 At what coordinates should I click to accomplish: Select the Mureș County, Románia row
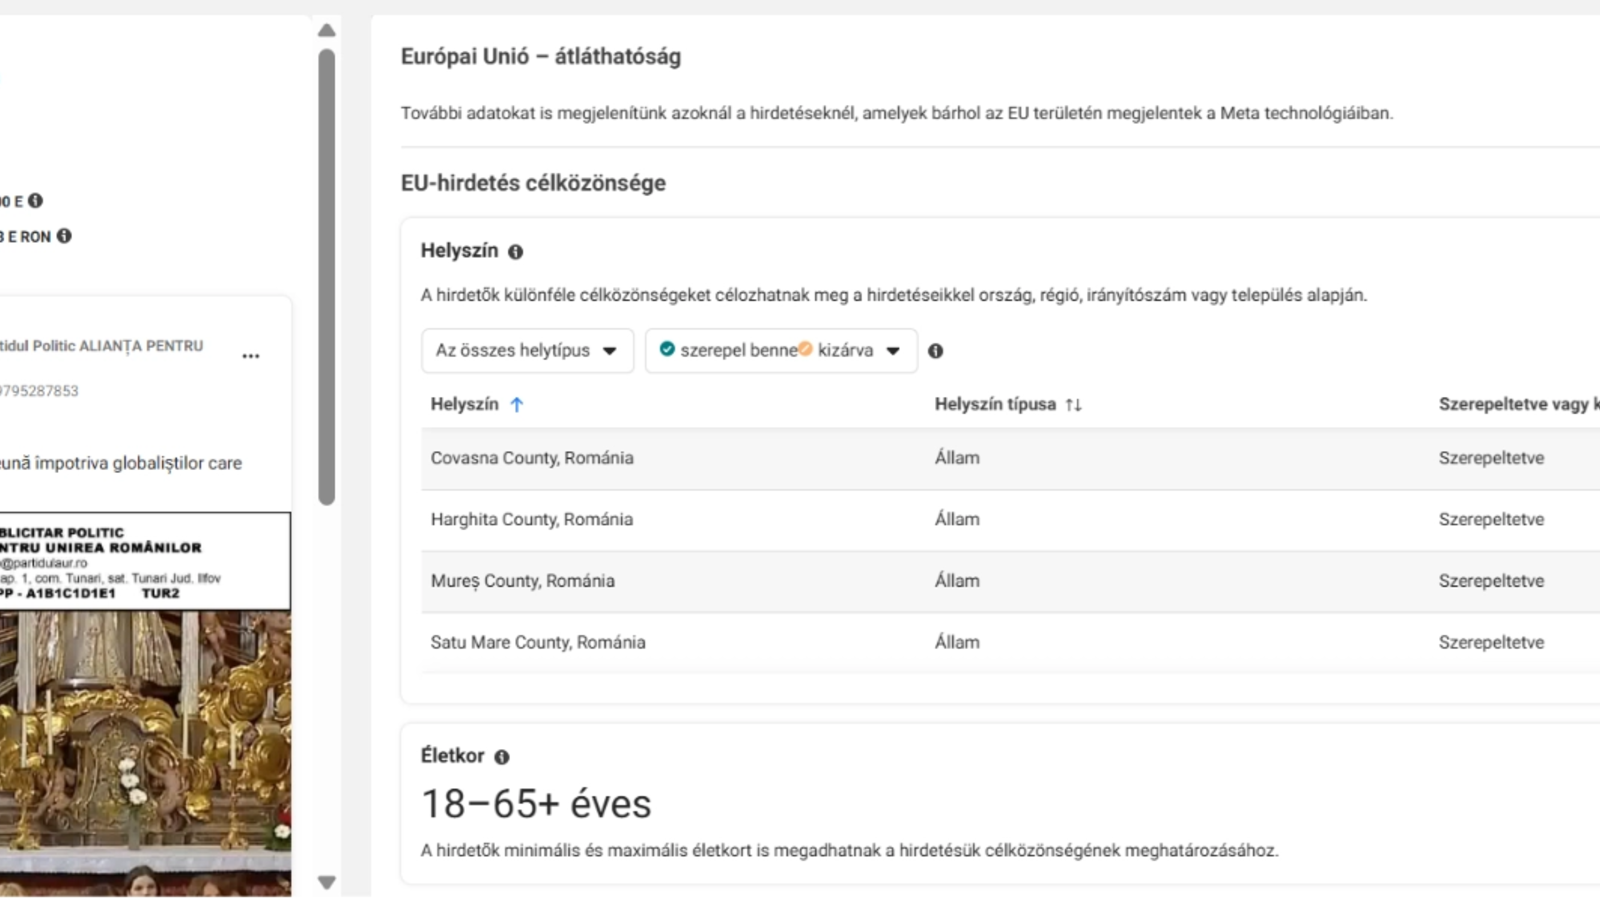click(523, 581)
